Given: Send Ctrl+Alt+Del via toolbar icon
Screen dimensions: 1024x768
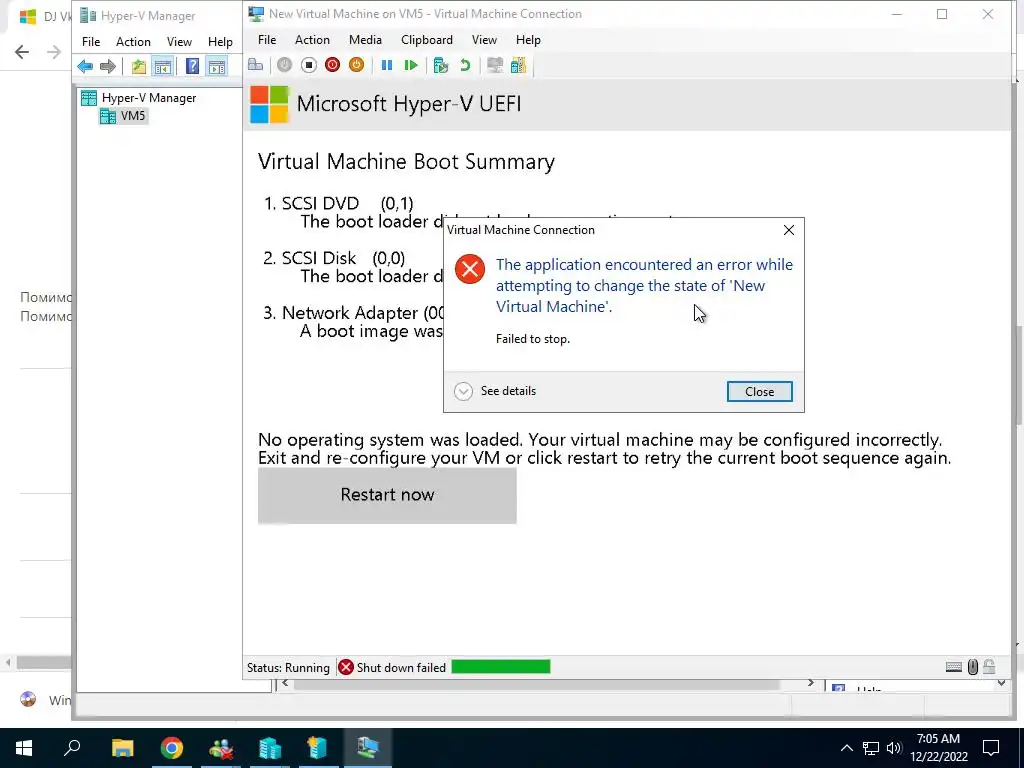Looking at the screenshot, I should pos(255,65).
